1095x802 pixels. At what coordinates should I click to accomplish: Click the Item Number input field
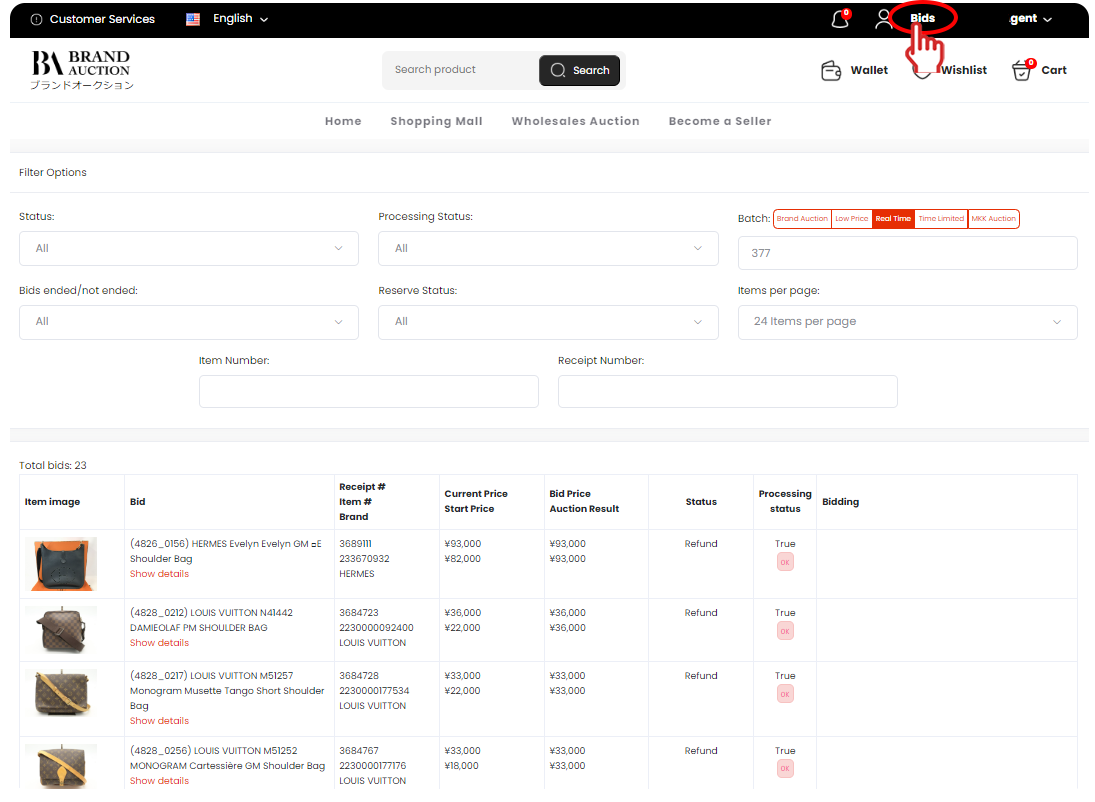point(369,392)
